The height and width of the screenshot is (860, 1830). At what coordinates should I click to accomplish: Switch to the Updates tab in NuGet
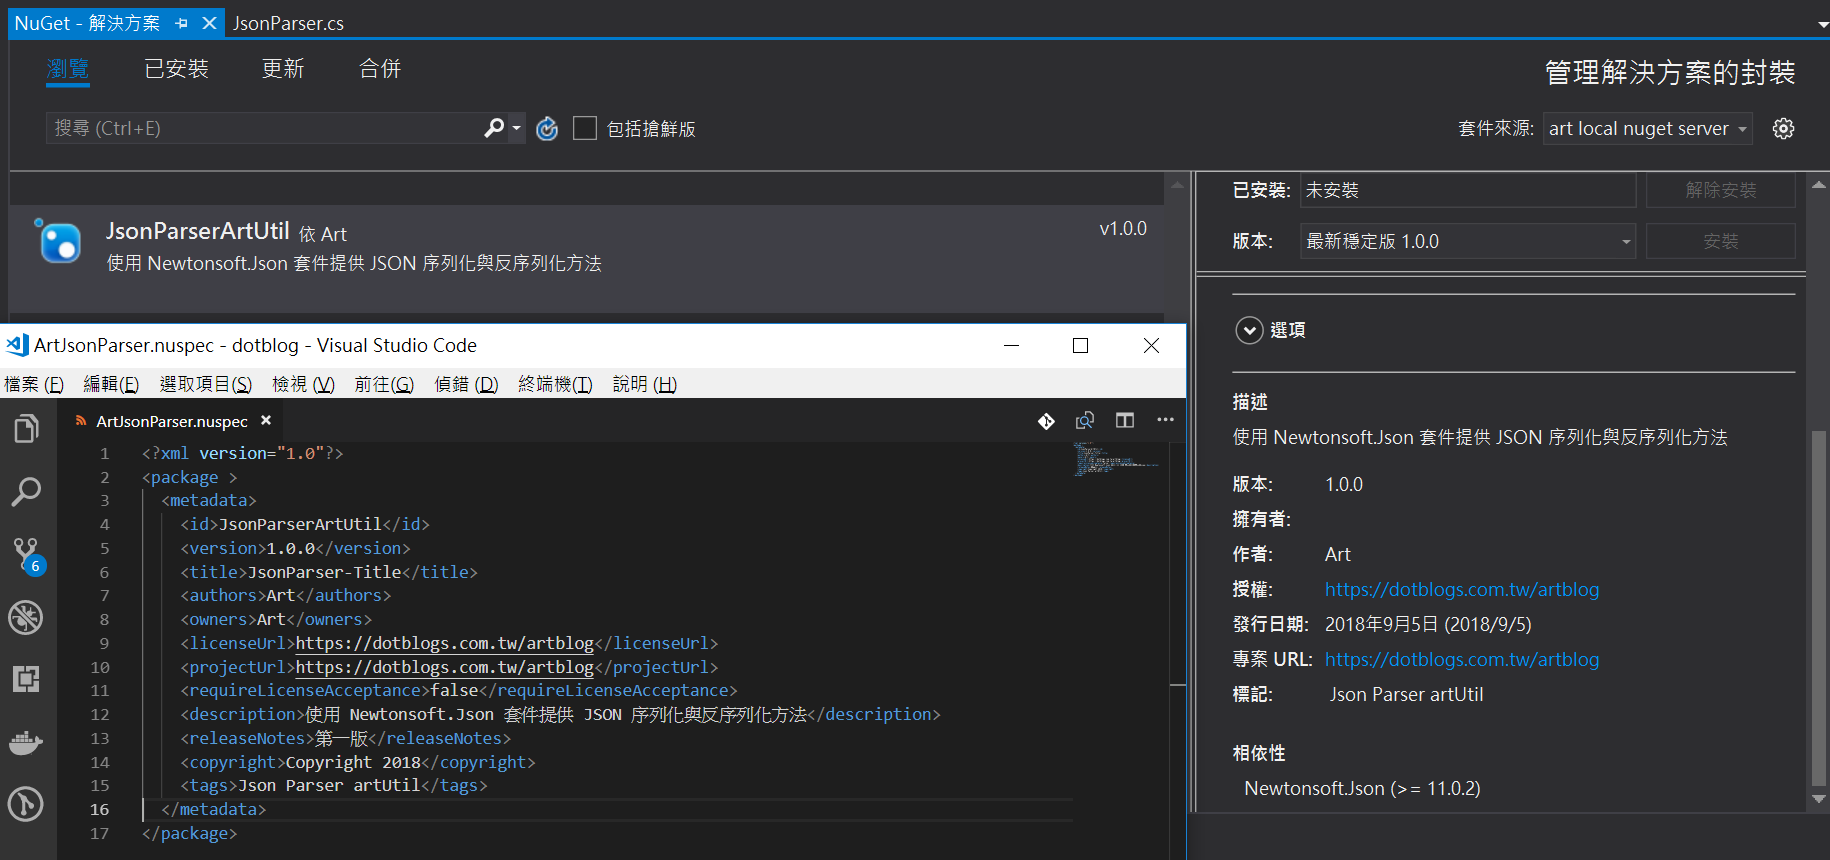coord(283,69)
